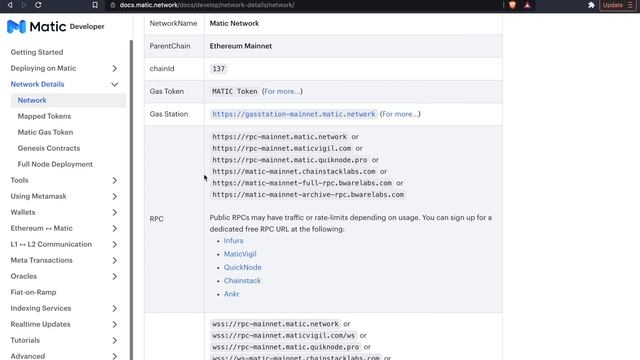Click Ethereum Mainnet table value
640x360 pixels.
[241, 46]
